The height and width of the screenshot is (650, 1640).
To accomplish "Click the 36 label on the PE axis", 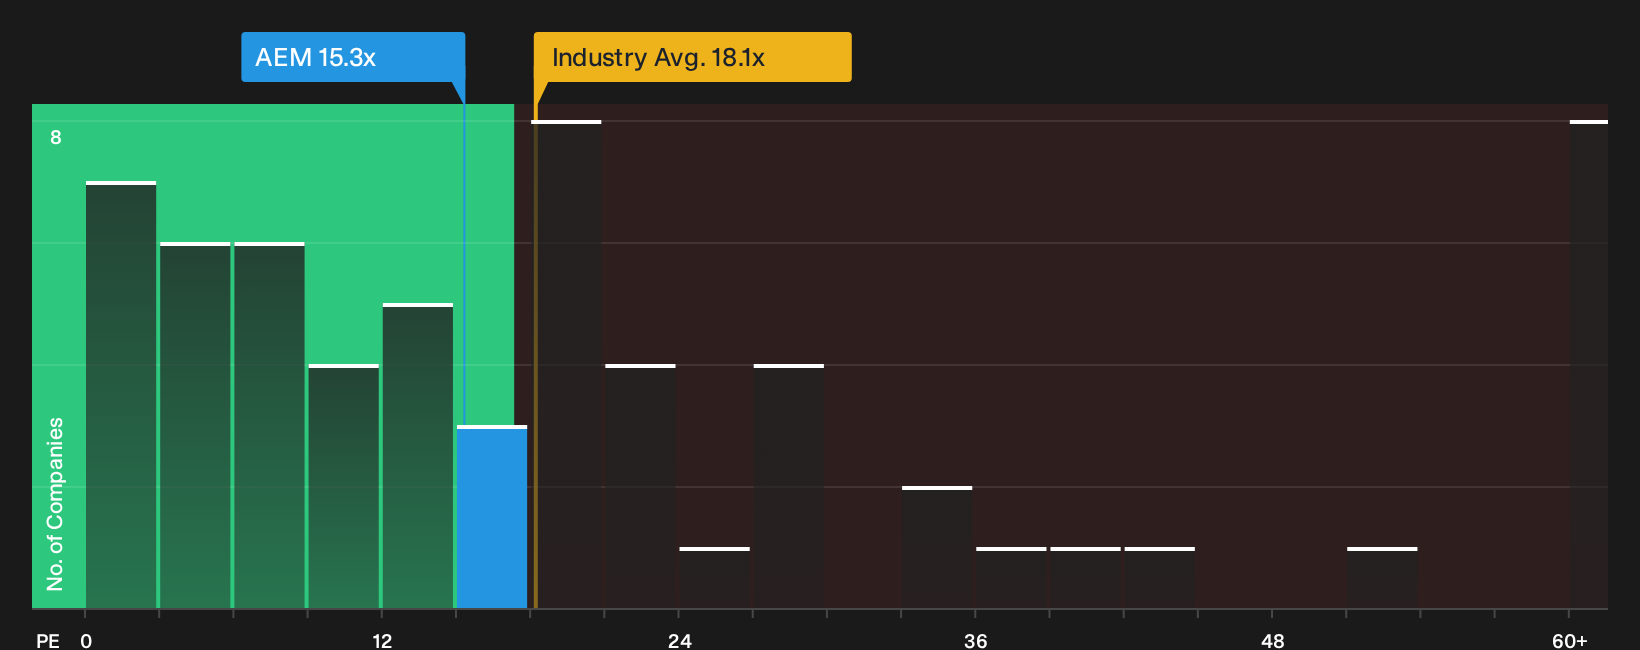I will [x=976, y=641].
